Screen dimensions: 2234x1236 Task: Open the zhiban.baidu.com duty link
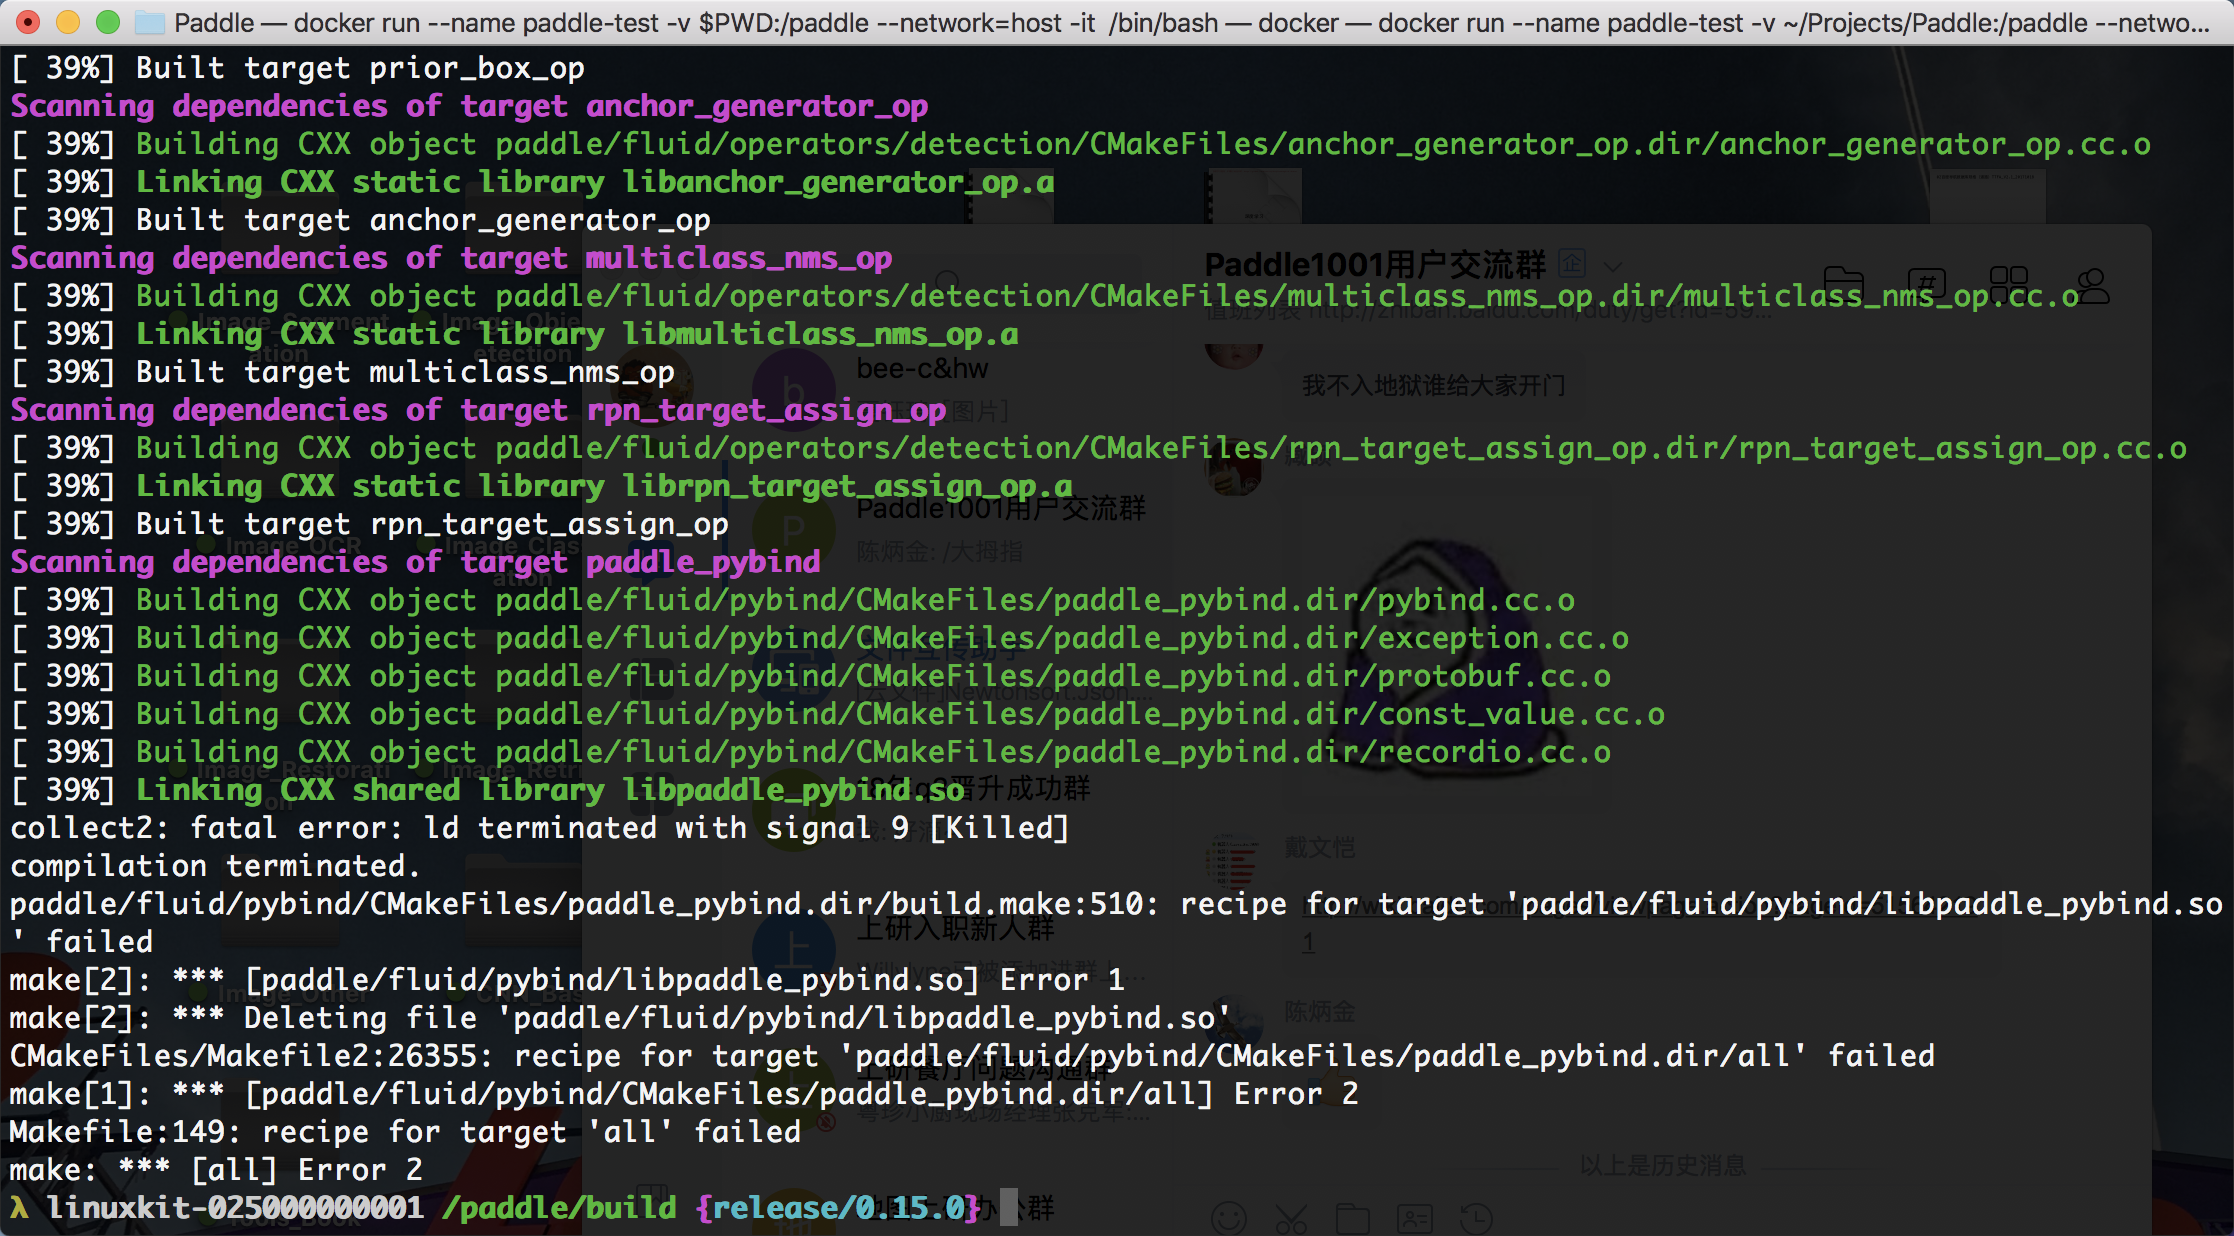[1540, 313]
